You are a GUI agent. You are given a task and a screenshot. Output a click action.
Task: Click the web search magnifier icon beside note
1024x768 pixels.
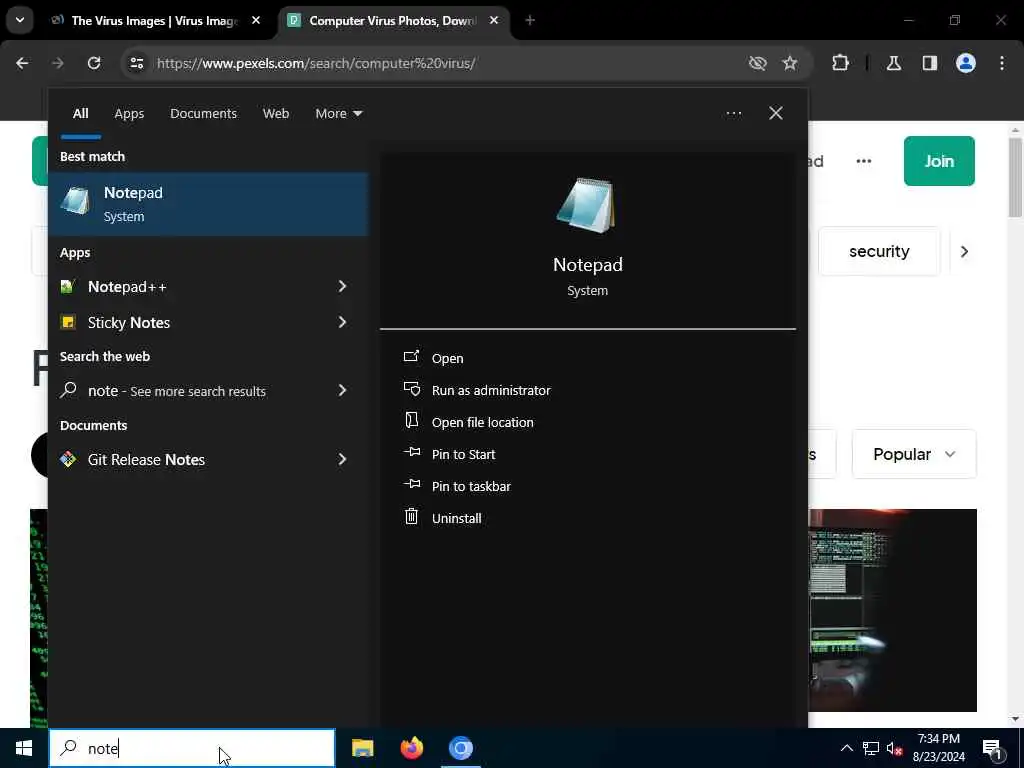point(68,391)
